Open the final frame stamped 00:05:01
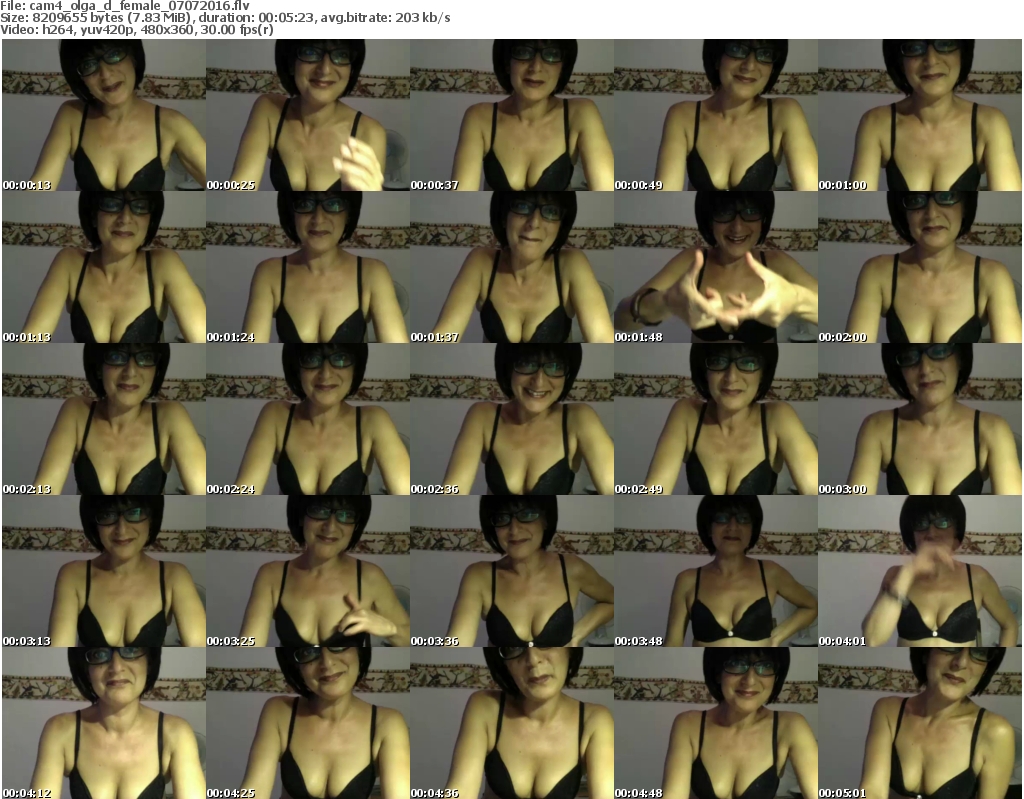 pos(920,723)
